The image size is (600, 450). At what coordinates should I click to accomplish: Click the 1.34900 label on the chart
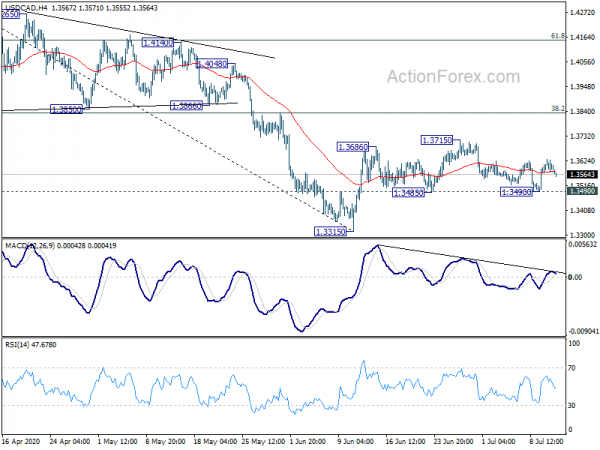pos(517,192)
